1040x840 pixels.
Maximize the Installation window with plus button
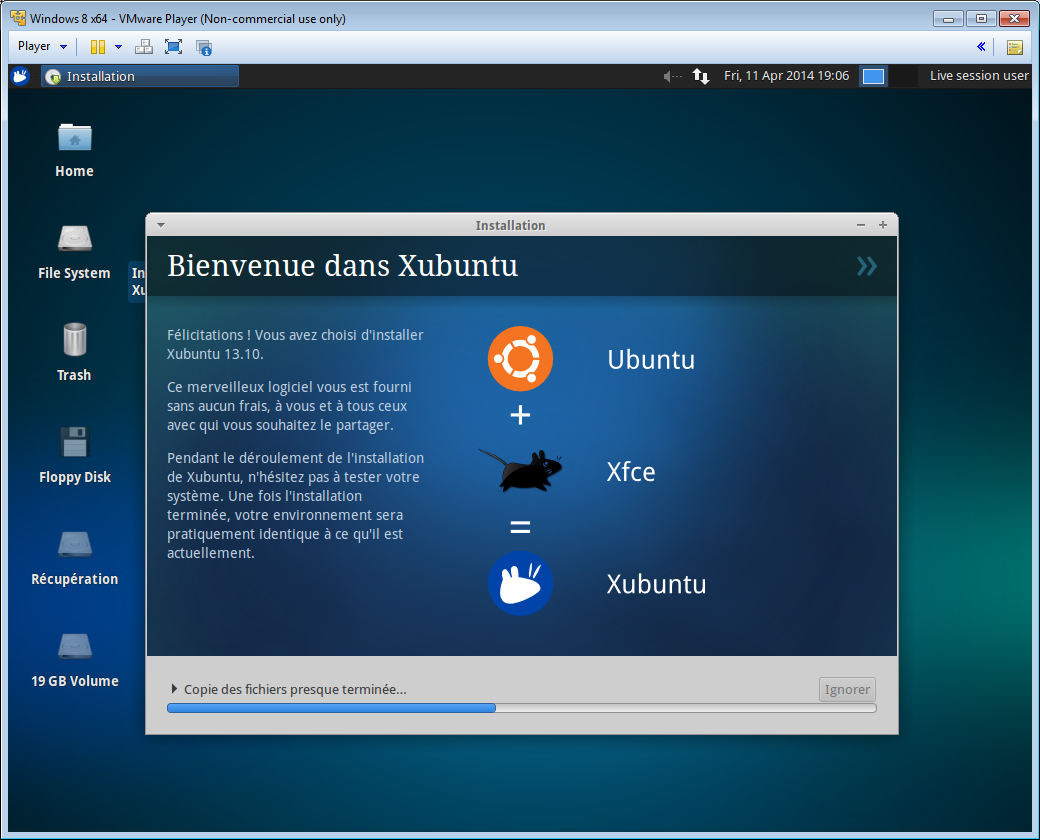[x=883, y=225]
